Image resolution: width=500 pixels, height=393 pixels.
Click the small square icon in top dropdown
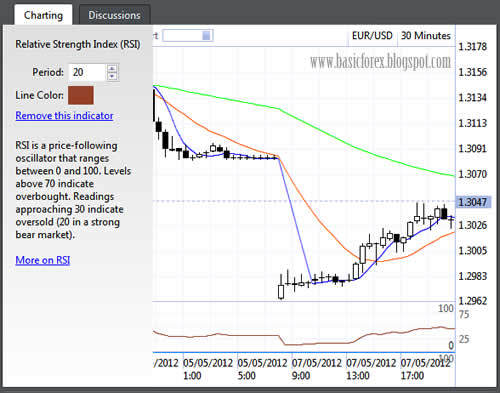point(206,35)
